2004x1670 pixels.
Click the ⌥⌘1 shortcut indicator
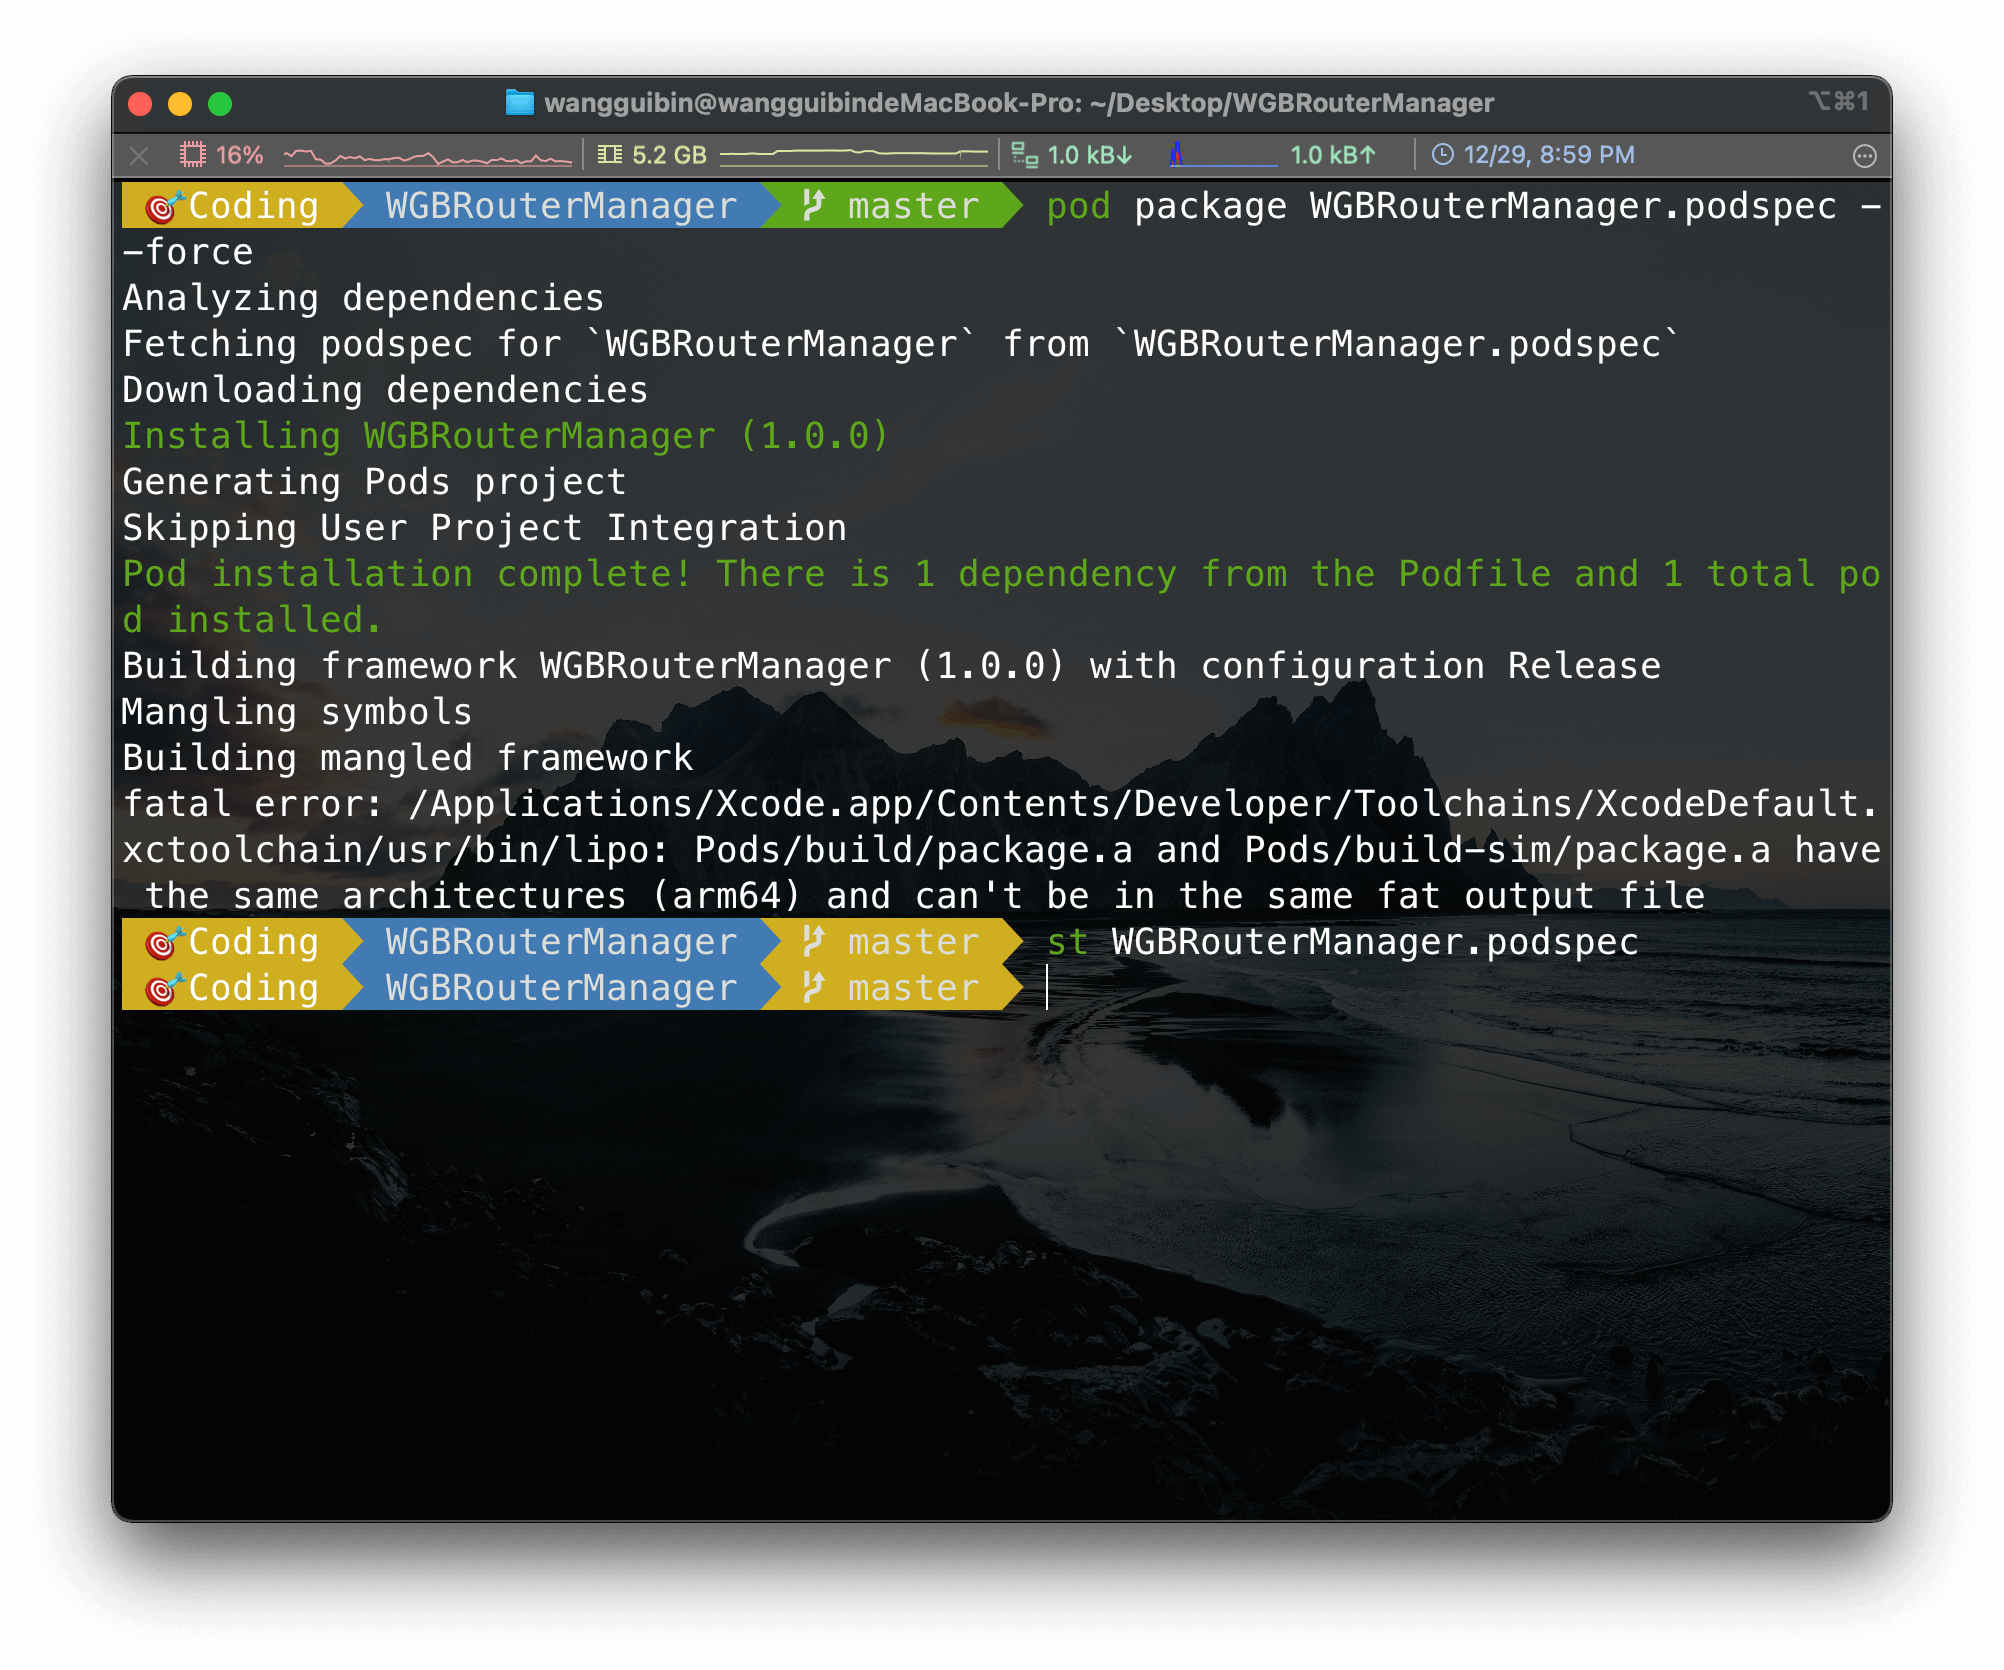click(1838, 101)
